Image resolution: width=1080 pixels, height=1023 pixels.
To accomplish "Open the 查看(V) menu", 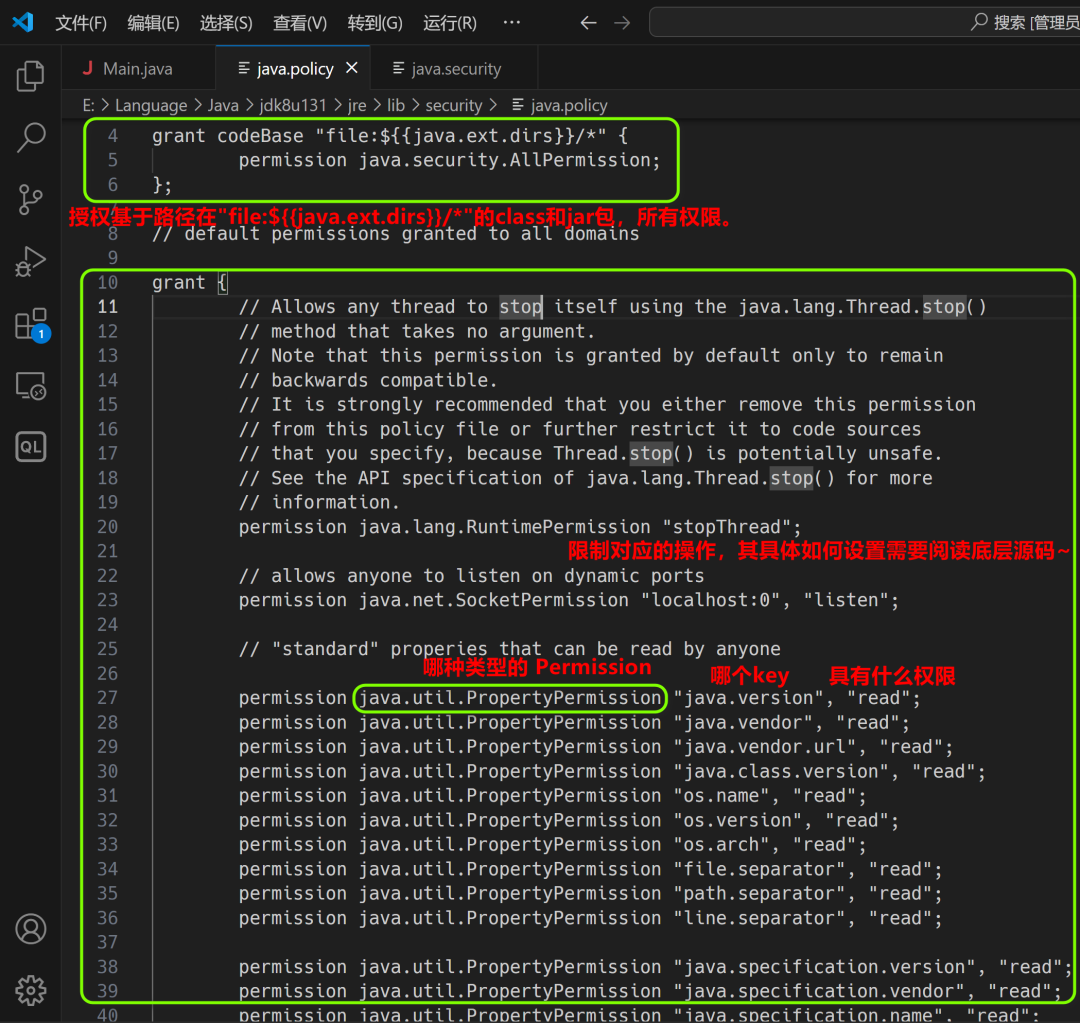I will tap(300, 23).
